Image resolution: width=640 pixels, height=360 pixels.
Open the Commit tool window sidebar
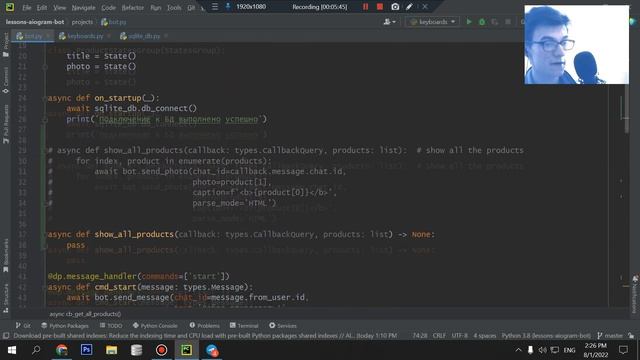[x=6, y=80]
